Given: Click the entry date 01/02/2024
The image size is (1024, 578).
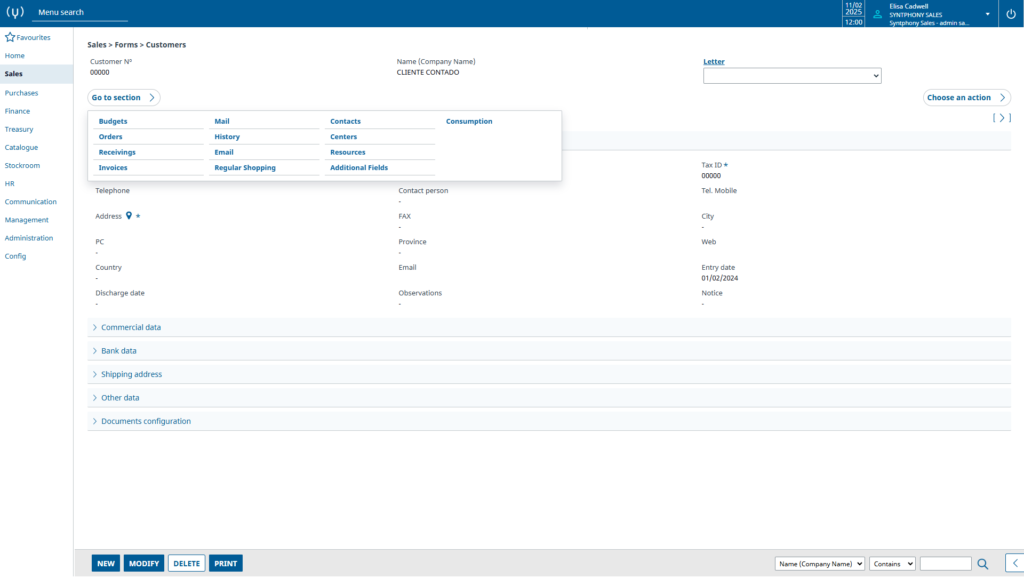Looking at the screenshot, I should [720, 278].
